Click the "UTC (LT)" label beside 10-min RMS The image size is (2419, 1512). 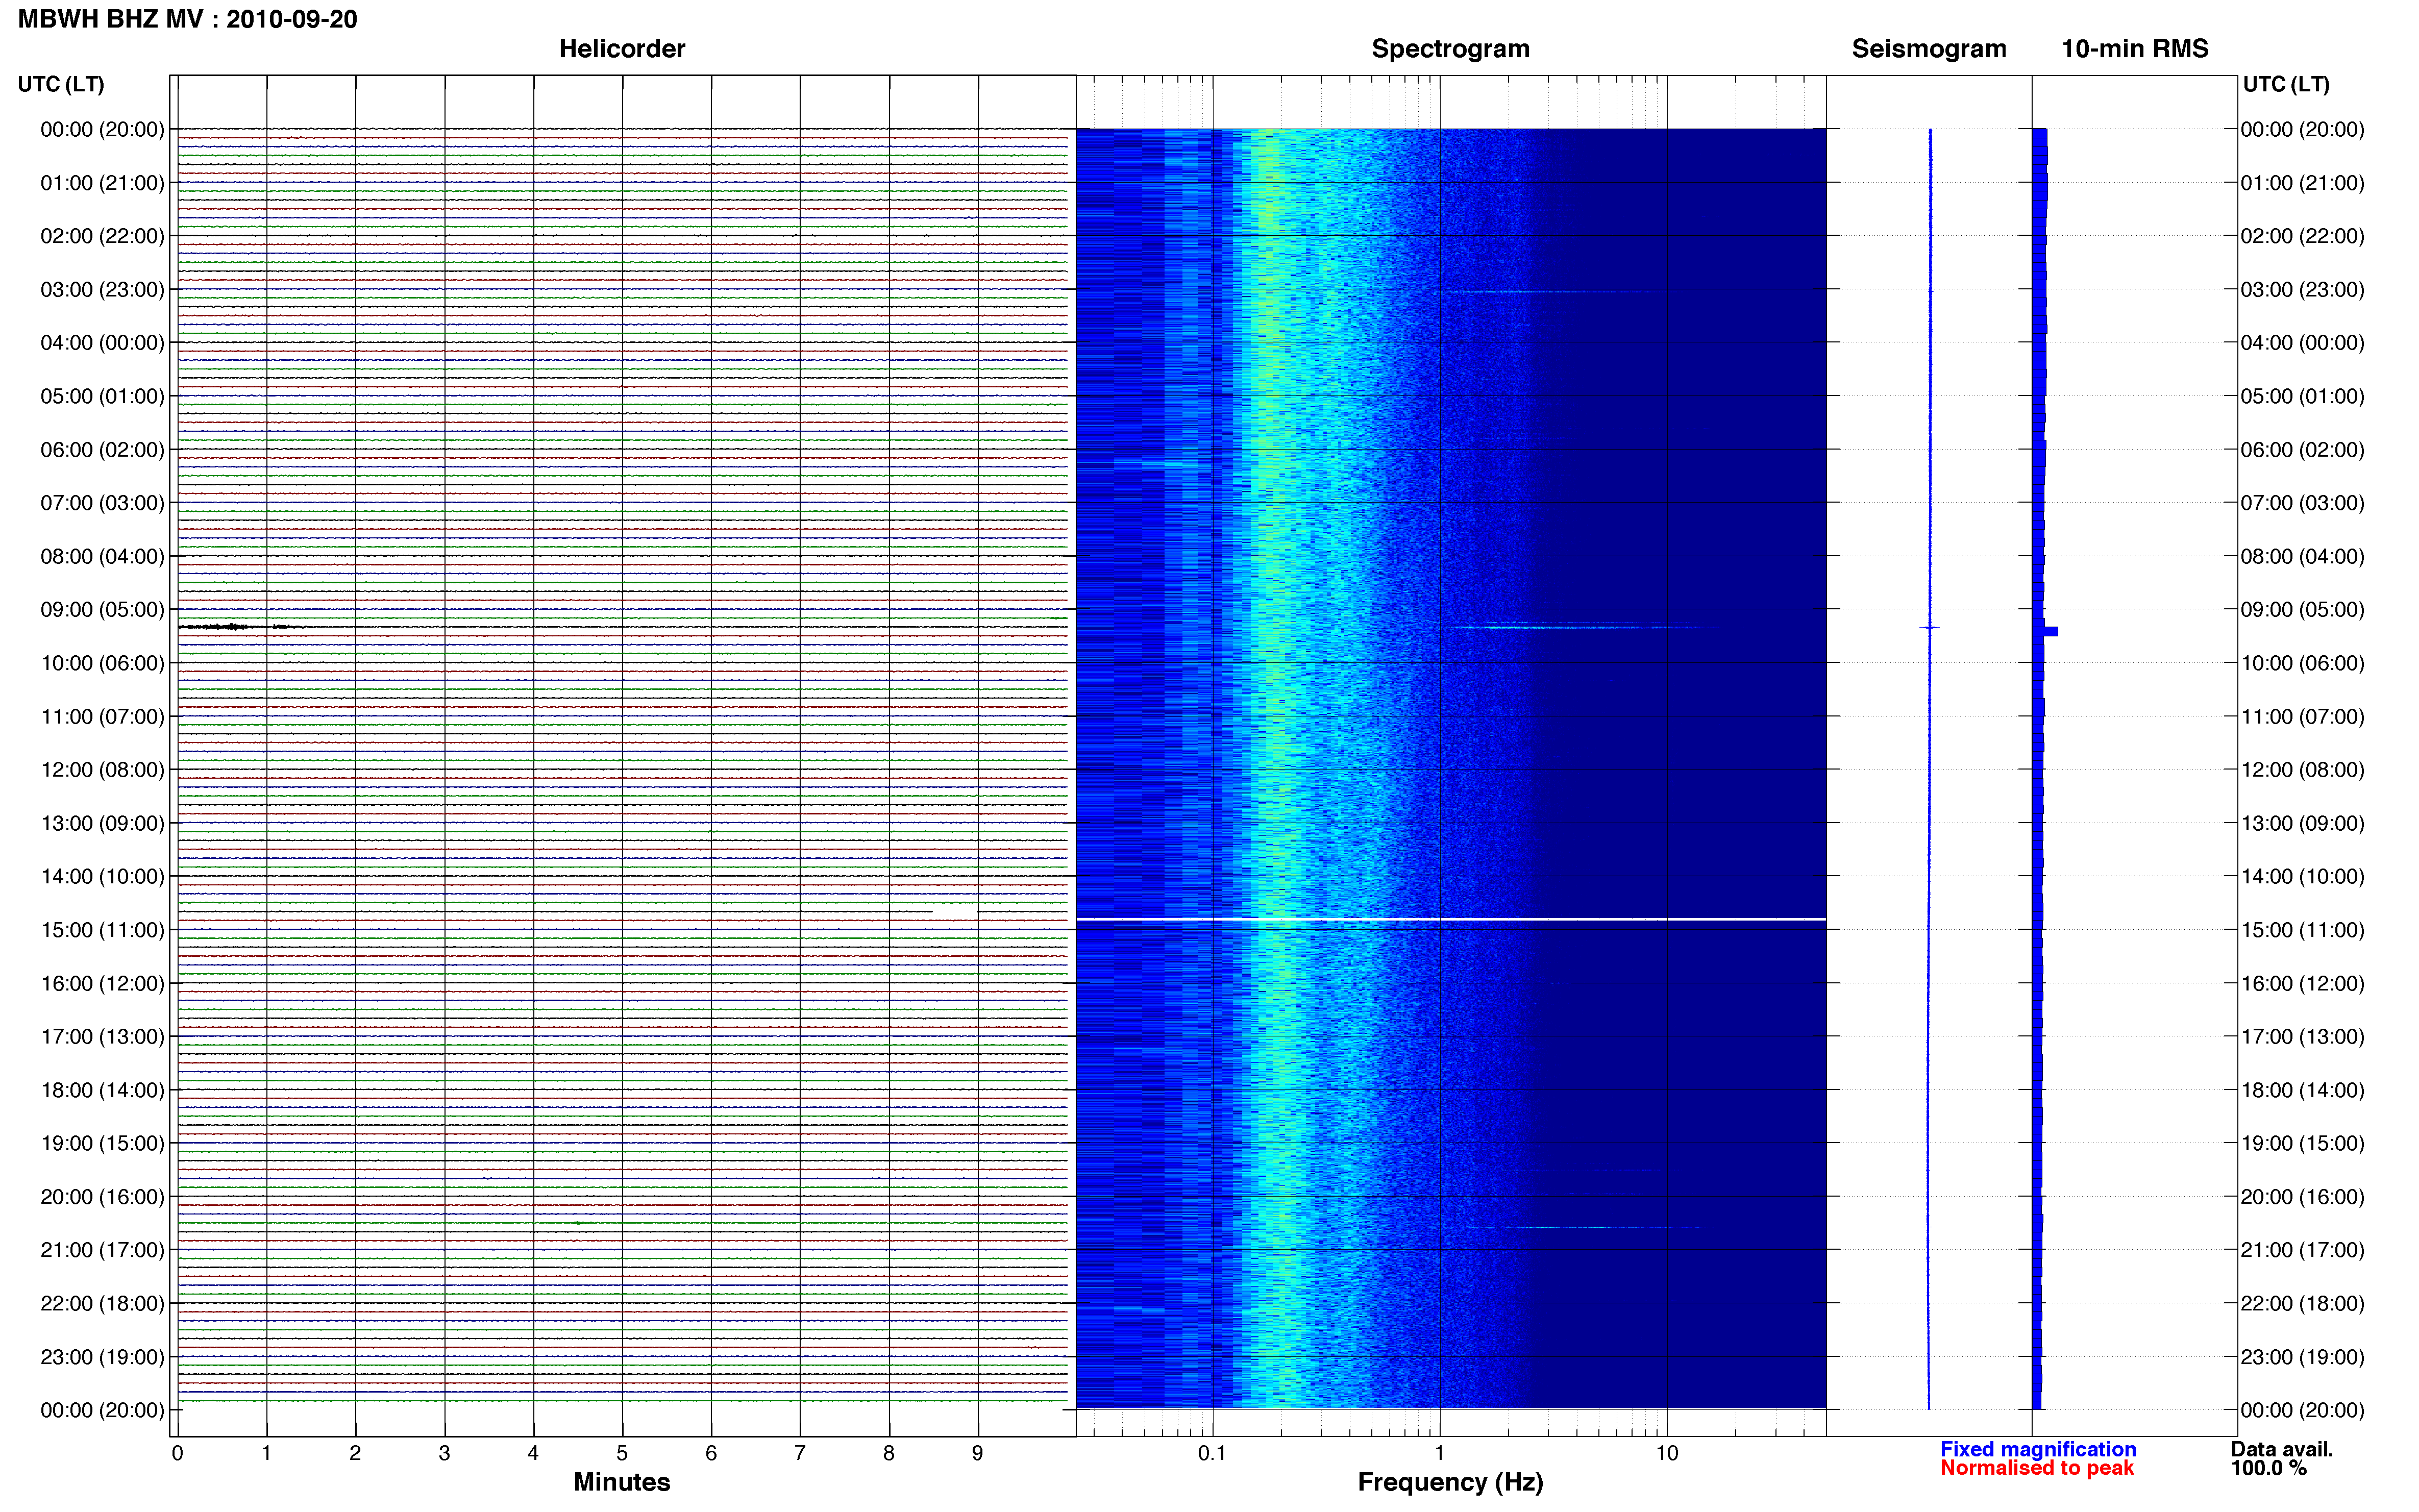click(x=2286, y=84)
